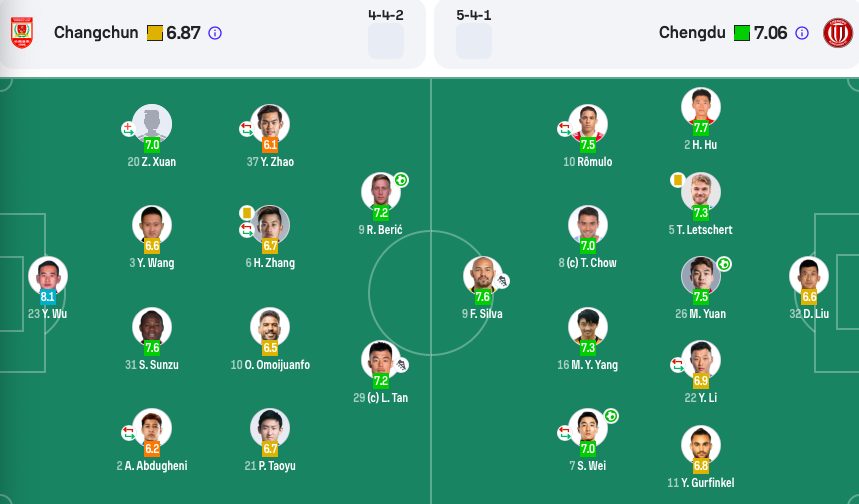Click goal icon on R. Berić
The image size is (859, 504).
(401, 180)
